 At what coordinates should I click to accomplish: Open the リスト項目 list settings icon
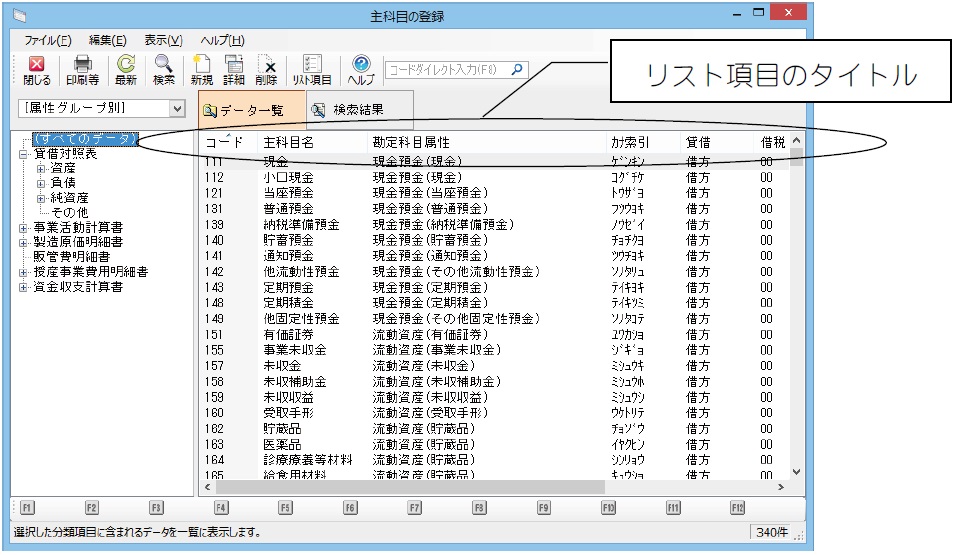tap(312, 70)
